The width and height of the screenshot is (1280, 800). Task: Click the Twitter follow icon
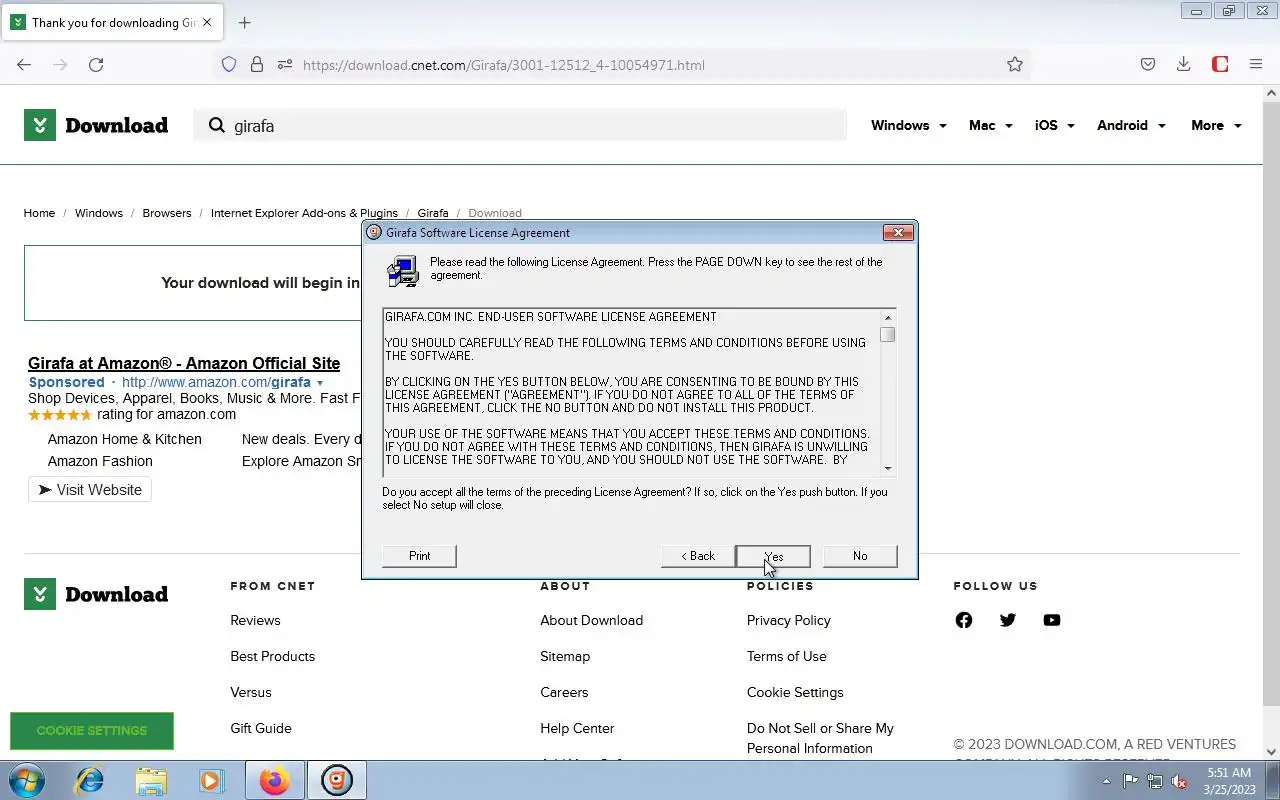(1008, 620)
